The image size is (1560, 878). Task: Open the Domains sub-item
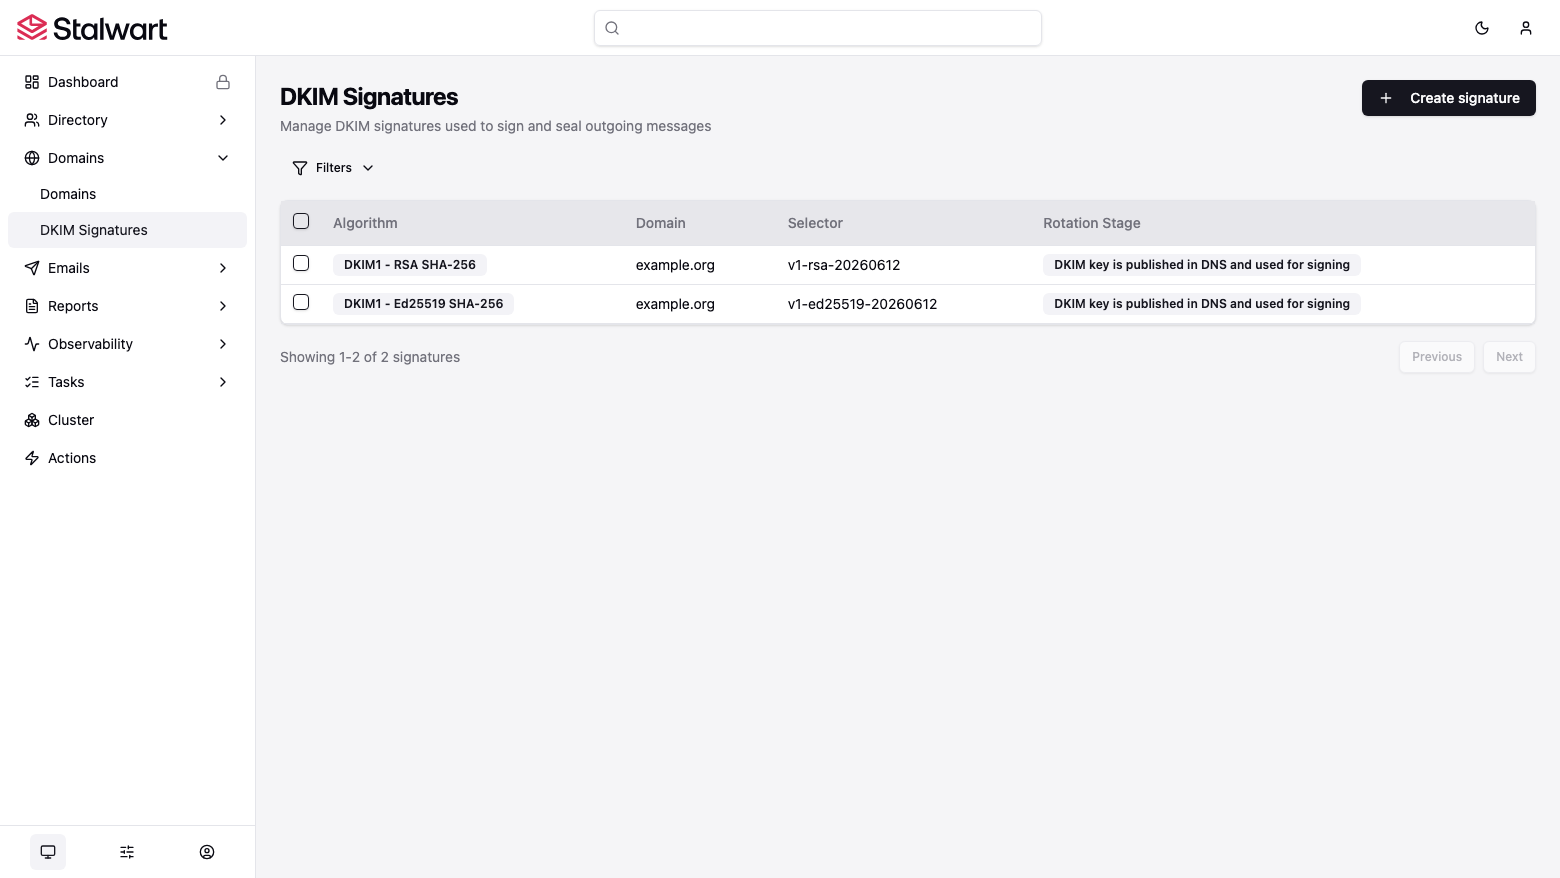127,194
